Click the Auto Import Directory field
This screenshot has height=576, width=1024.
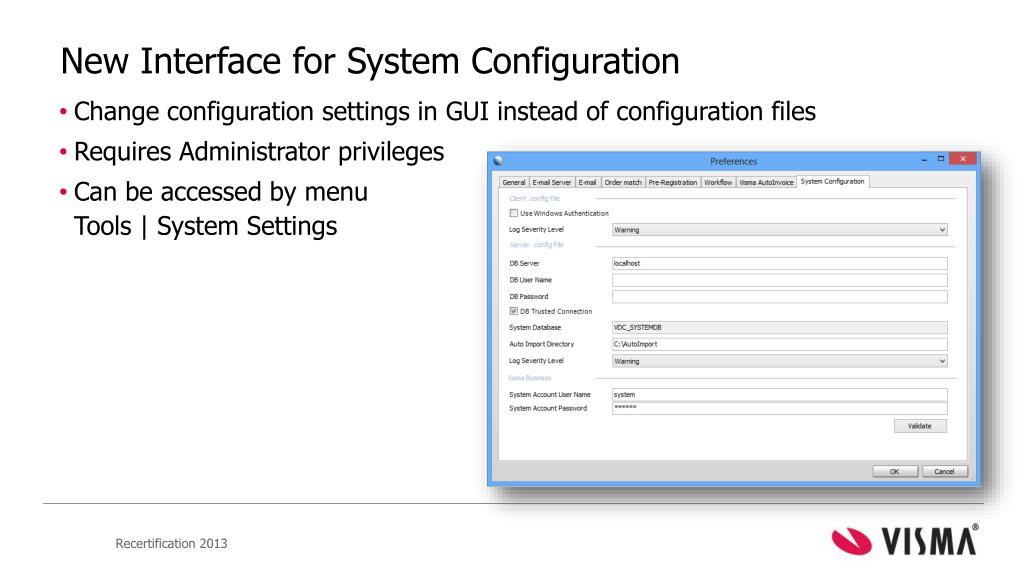click(779, 344)
